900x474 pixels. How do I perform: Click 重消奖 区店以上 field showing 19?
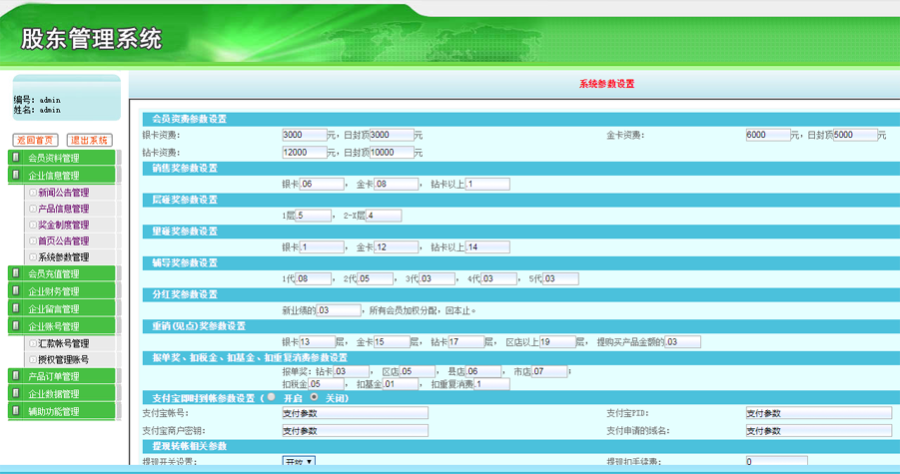coord(557,342)
